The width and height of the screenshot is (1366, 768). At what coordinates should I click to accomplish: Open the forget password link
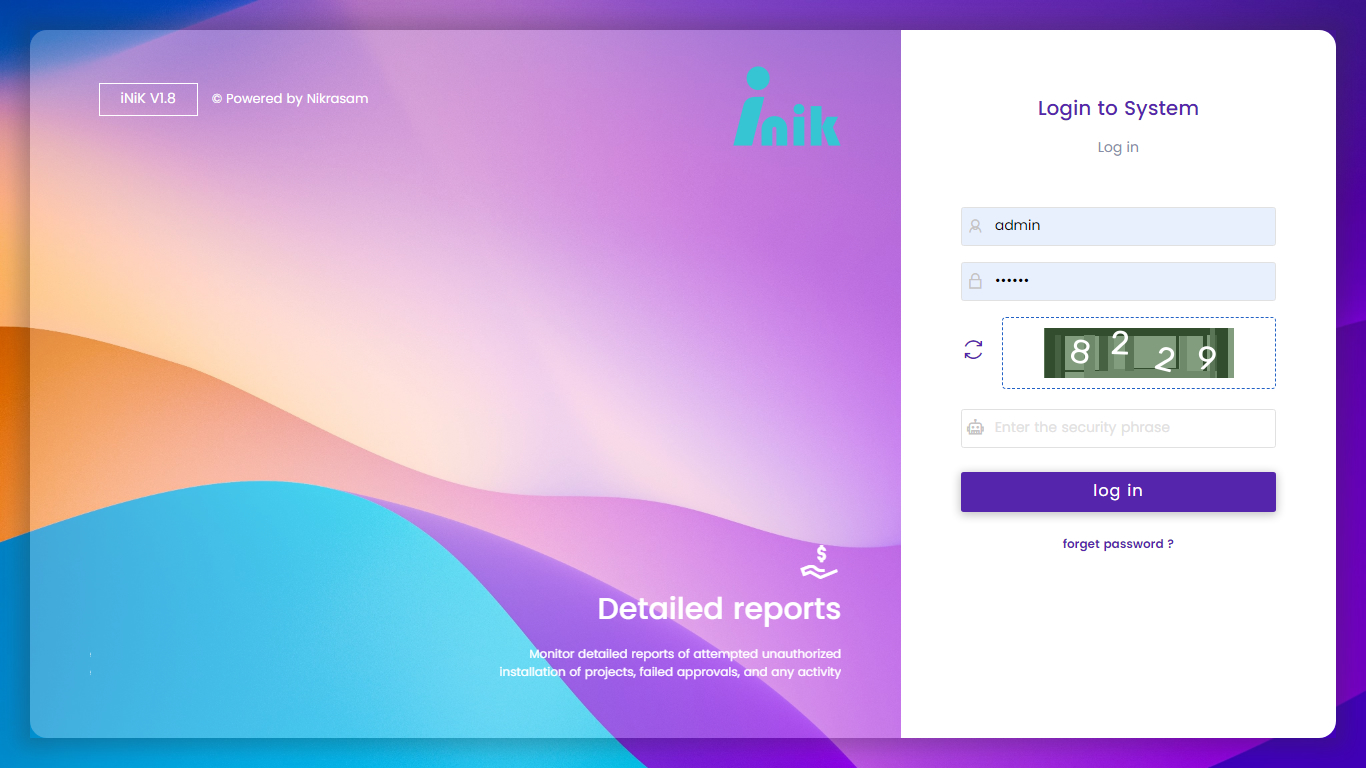click(x=1118, y=544)
